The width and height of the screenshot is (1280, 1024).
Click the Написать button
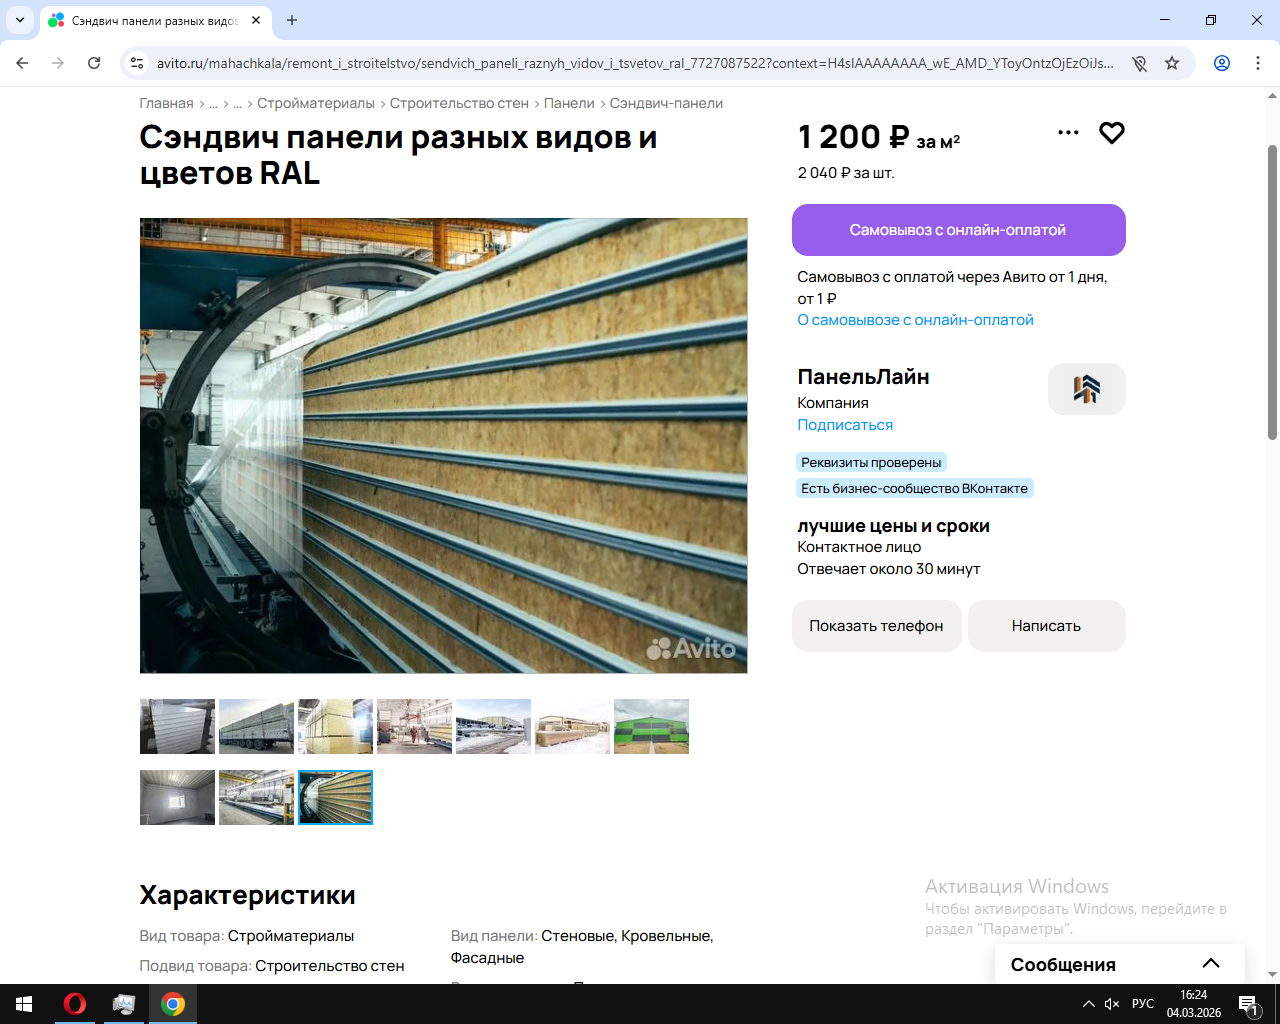pyautogui.click(x=1046, y=626)
